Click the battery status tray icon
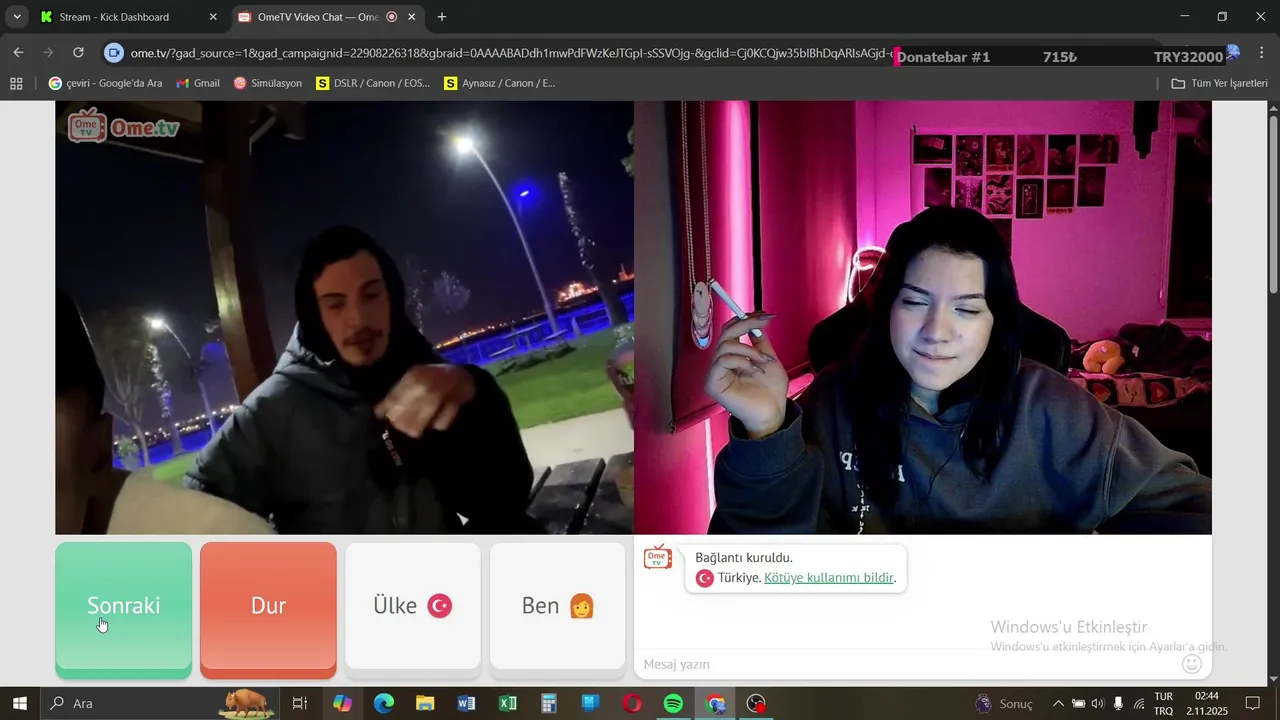 point(1078,703)
